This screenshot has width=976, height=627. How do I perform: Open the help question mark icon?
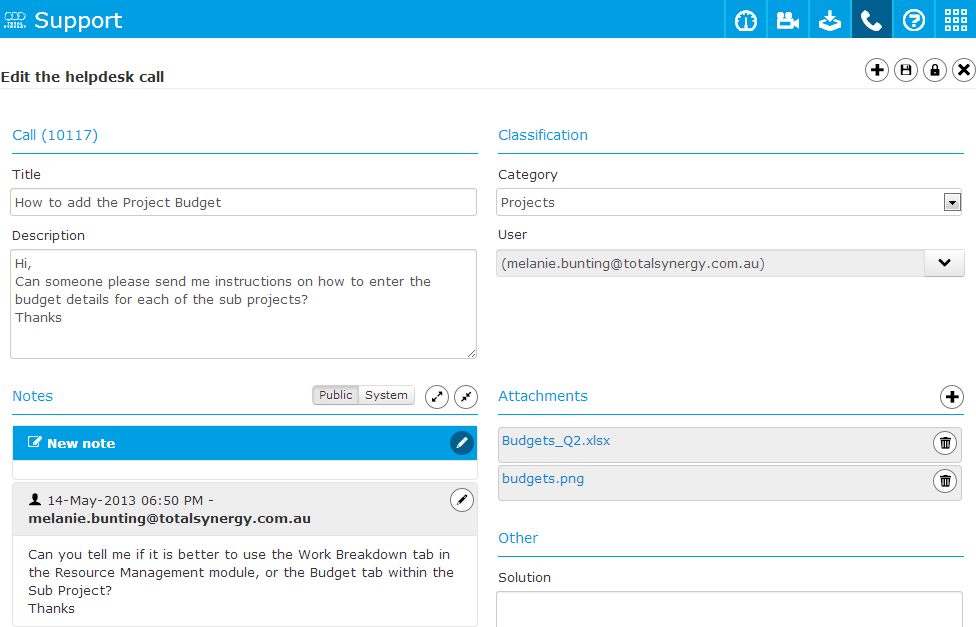click(914, 20)
